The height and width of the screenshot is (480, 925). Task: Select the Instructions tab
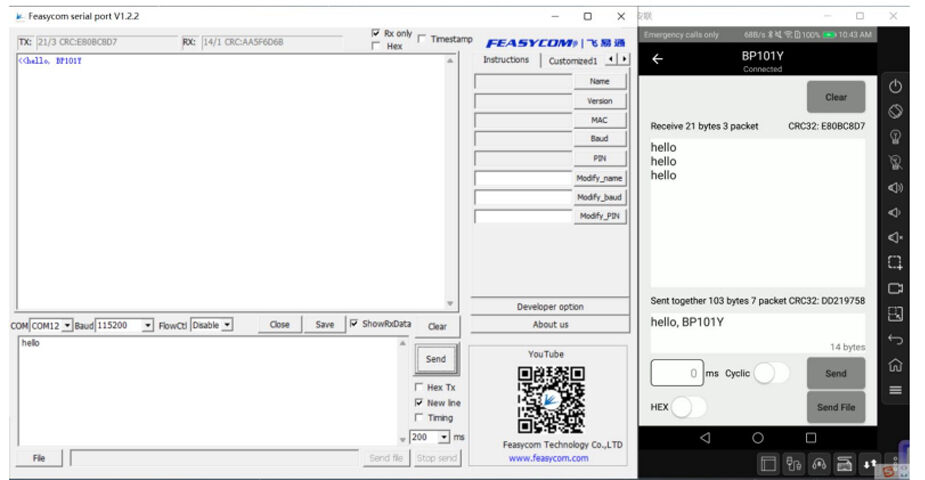[x=506, y=60]
